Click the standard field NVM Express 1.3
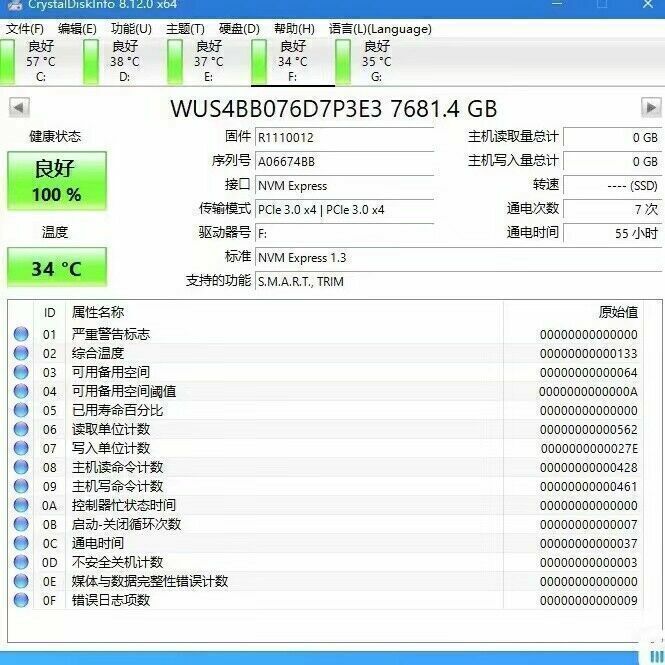This screenshot has height=665, width=665. [x=458, y=257]
